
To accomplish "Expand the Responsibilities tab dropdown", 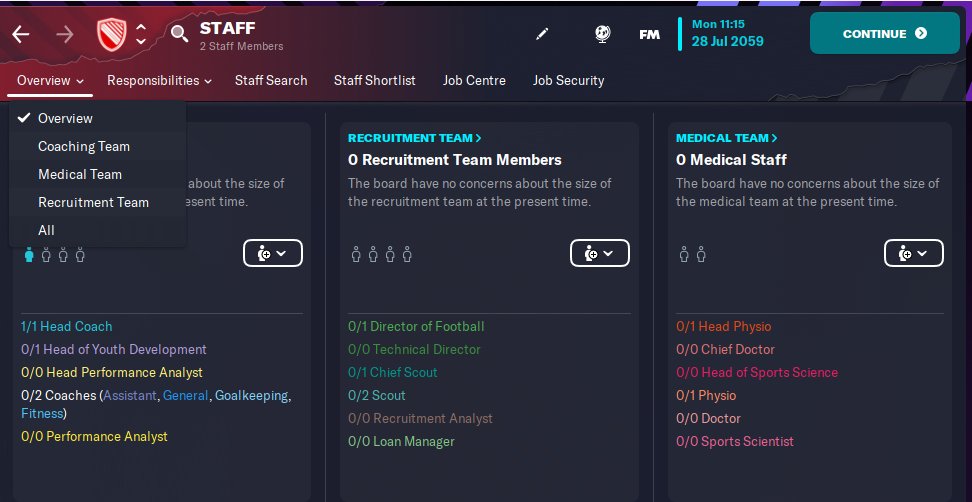I will [x=159, y=81].
